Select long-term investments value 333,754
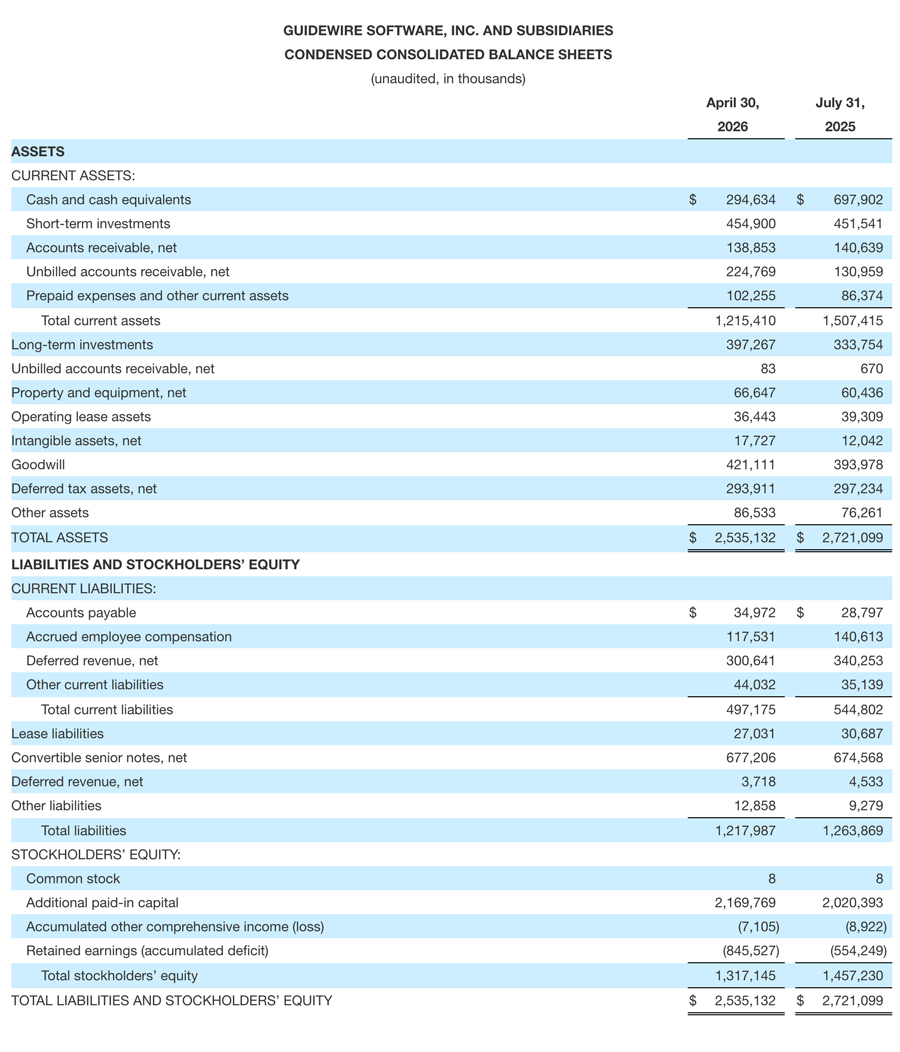Screen dimensions: 900x1052 tap(858, 345)
